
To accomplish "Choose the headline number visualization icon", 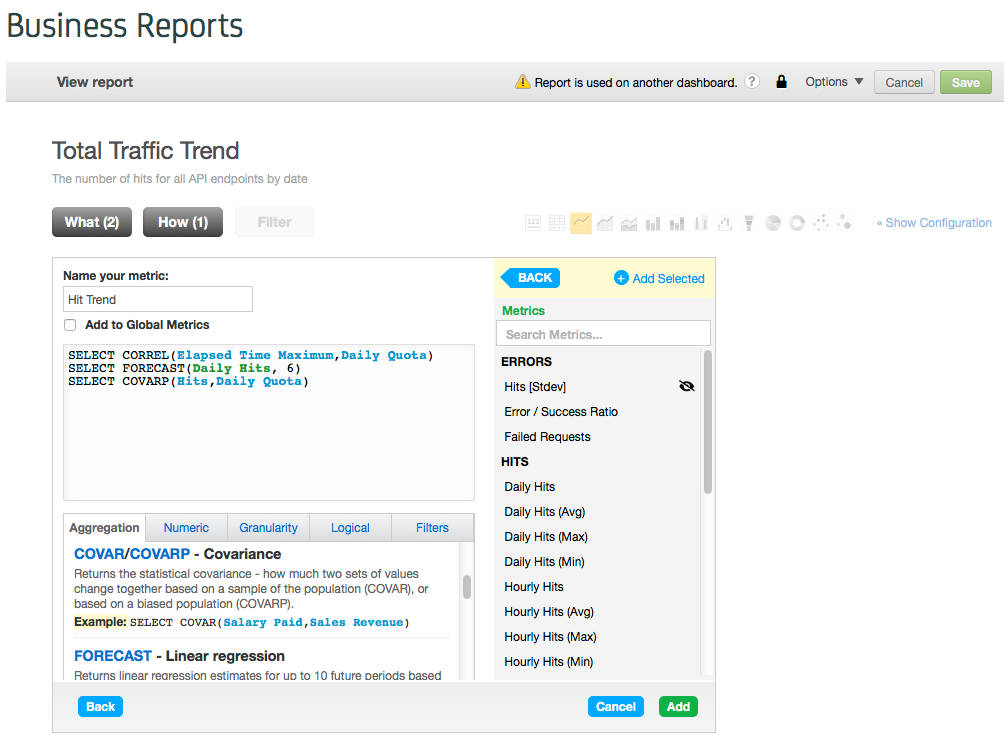I will pos(533,223).
